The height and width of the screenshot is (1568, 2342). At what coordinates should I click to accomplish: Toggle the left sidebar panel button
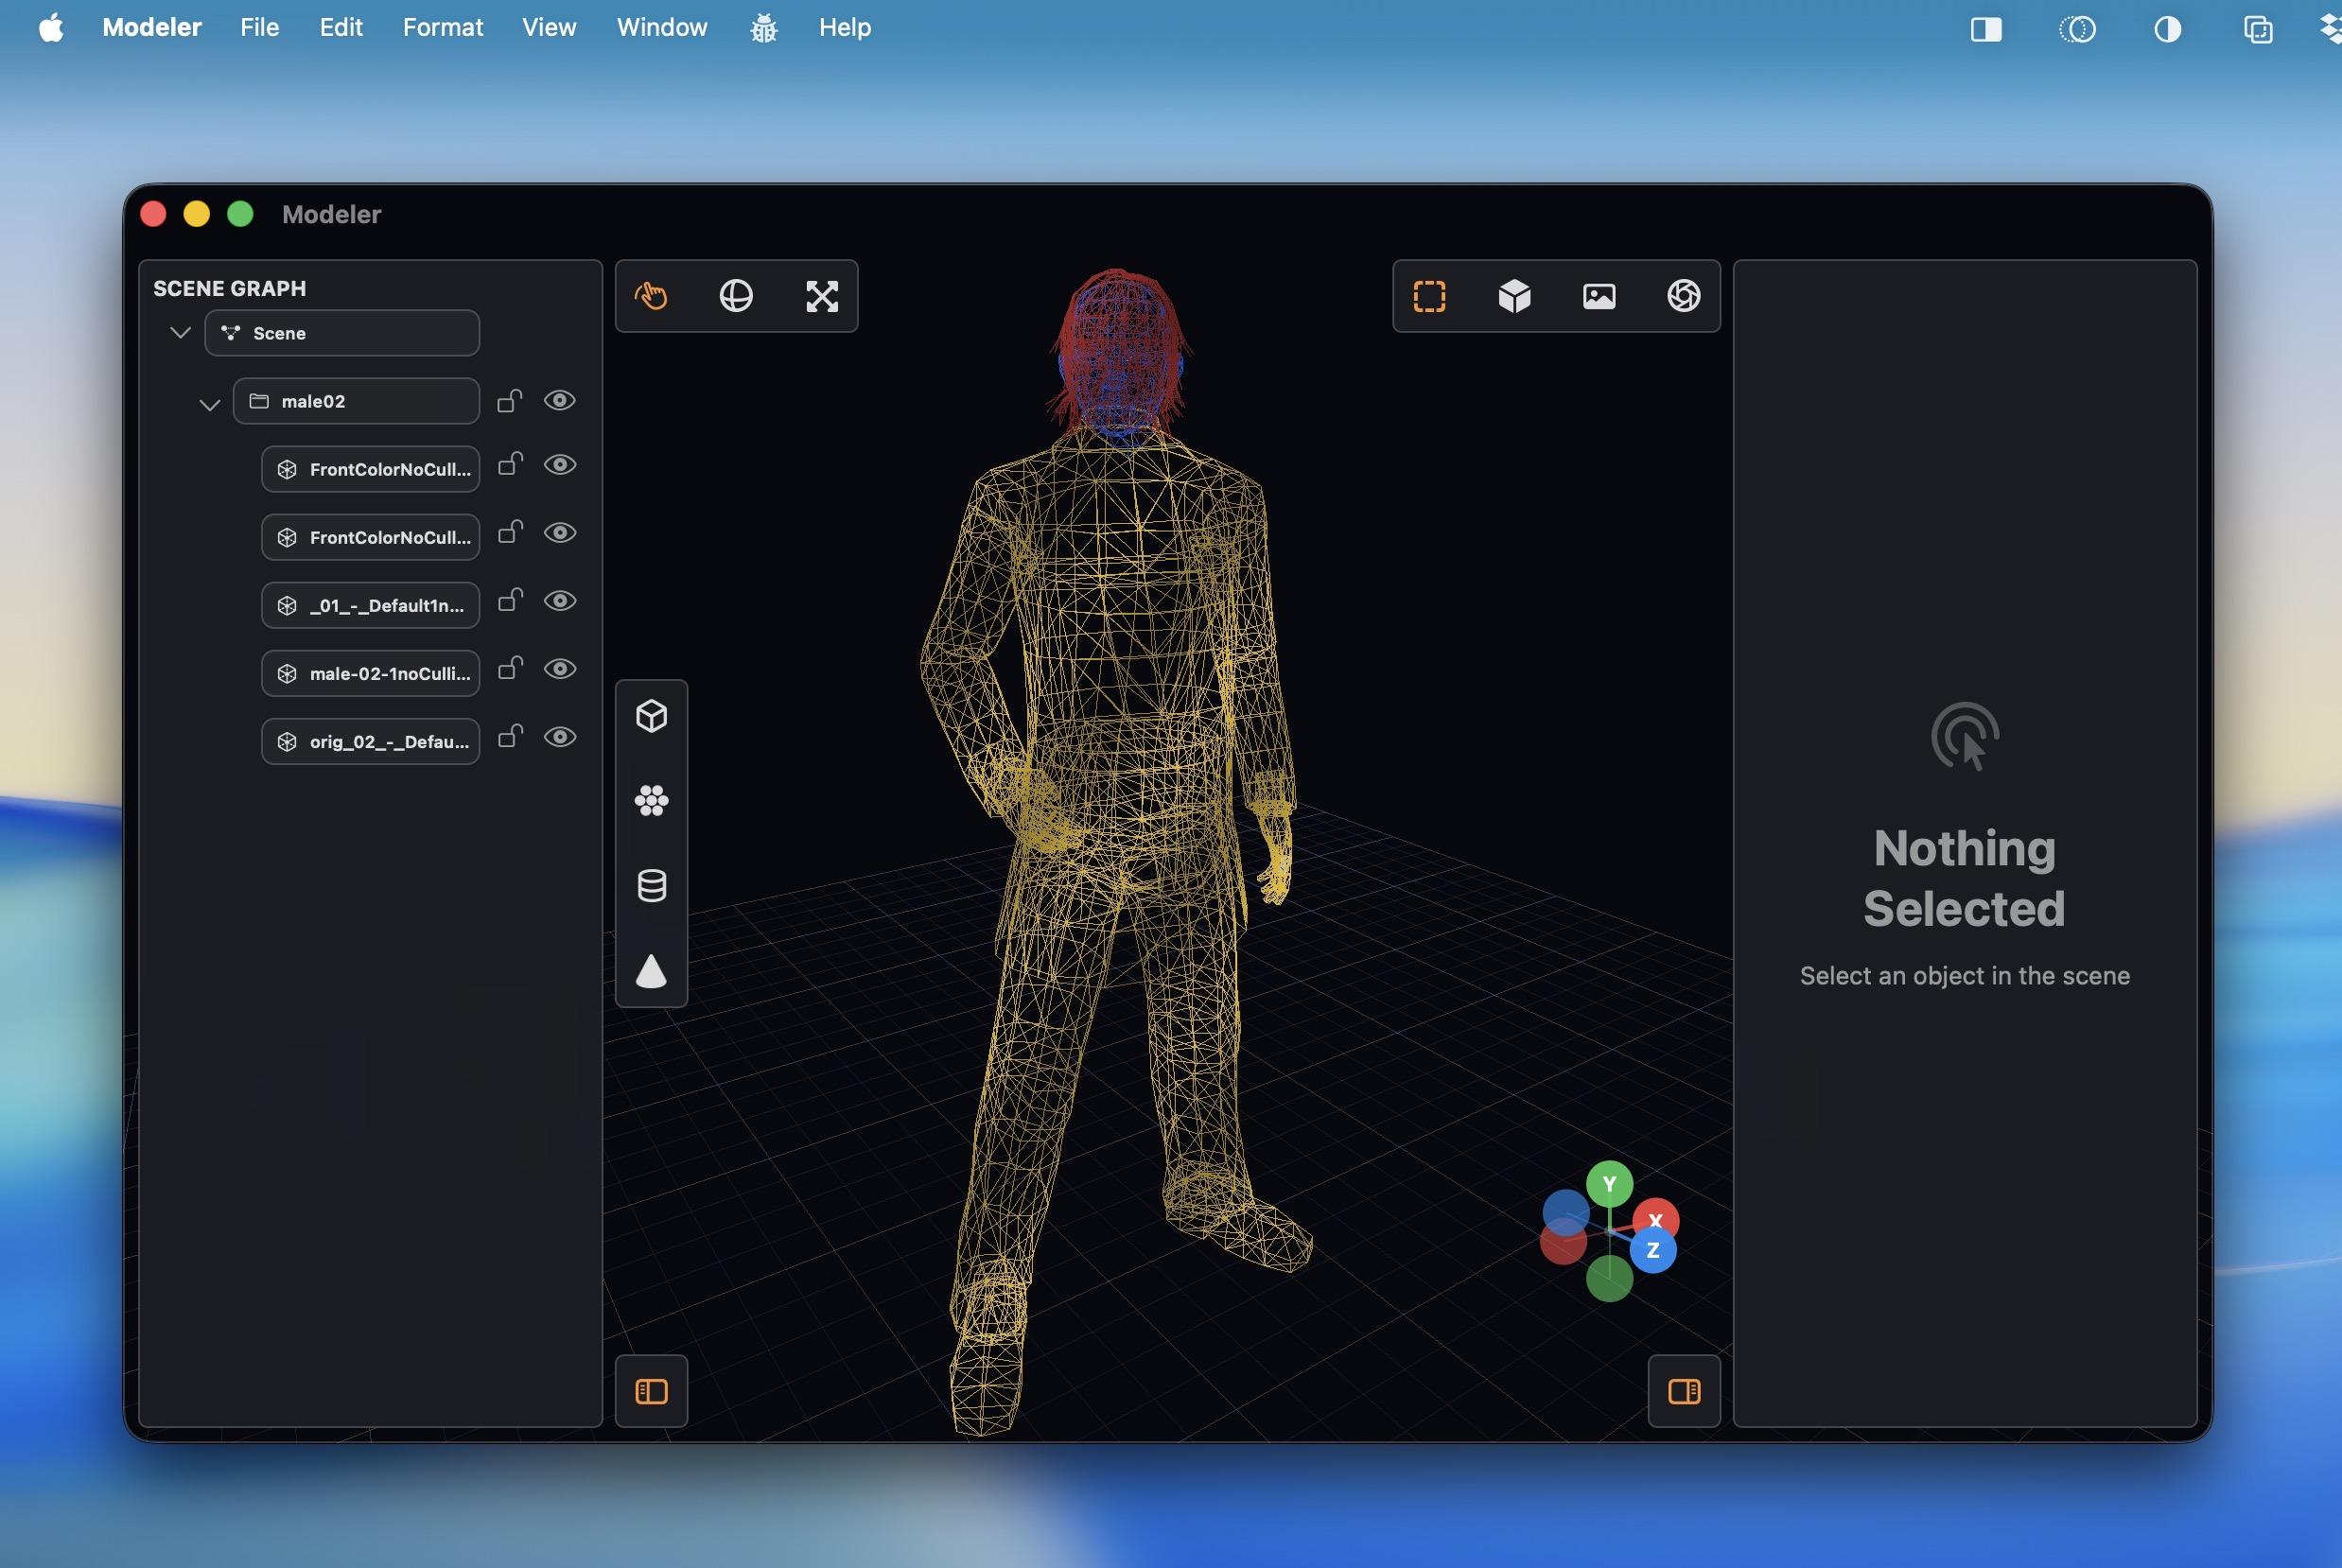[651, 1391]
